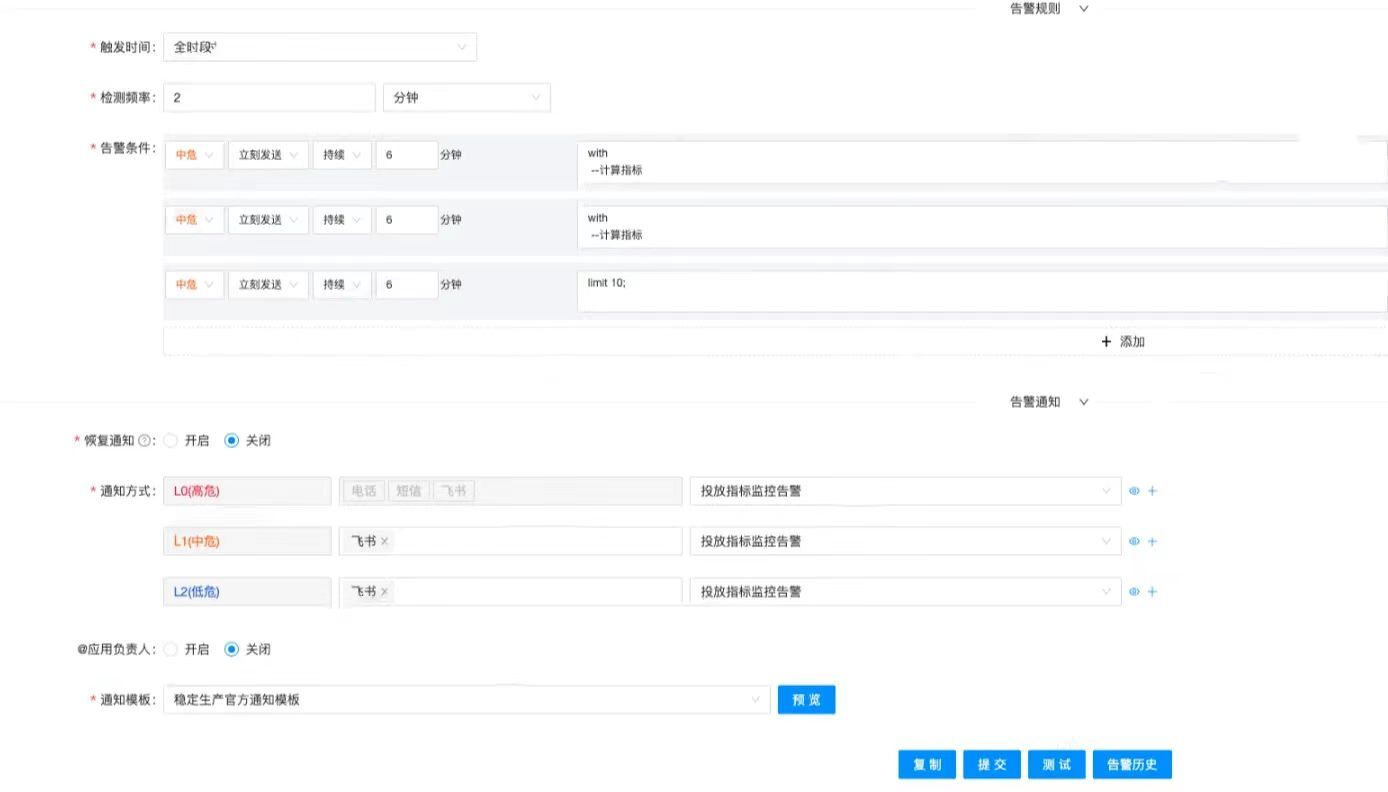Select 关闭 radio for 恢复通知

[x=232, y=440]
